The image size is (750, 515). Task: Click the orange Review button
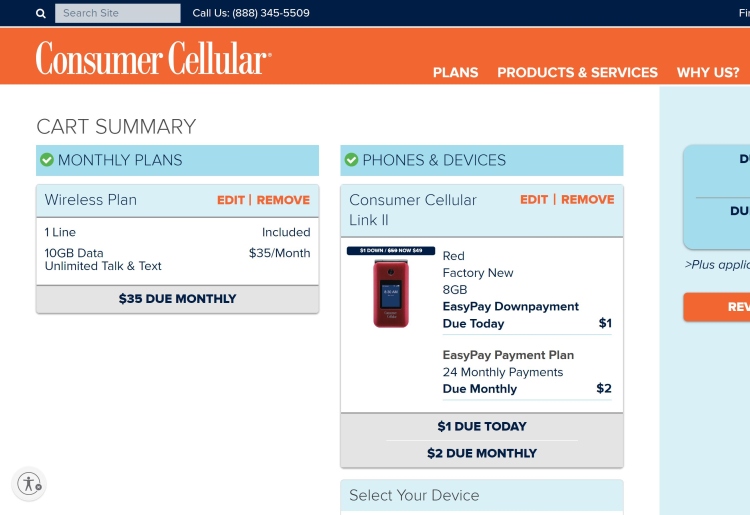click(718, 307)
